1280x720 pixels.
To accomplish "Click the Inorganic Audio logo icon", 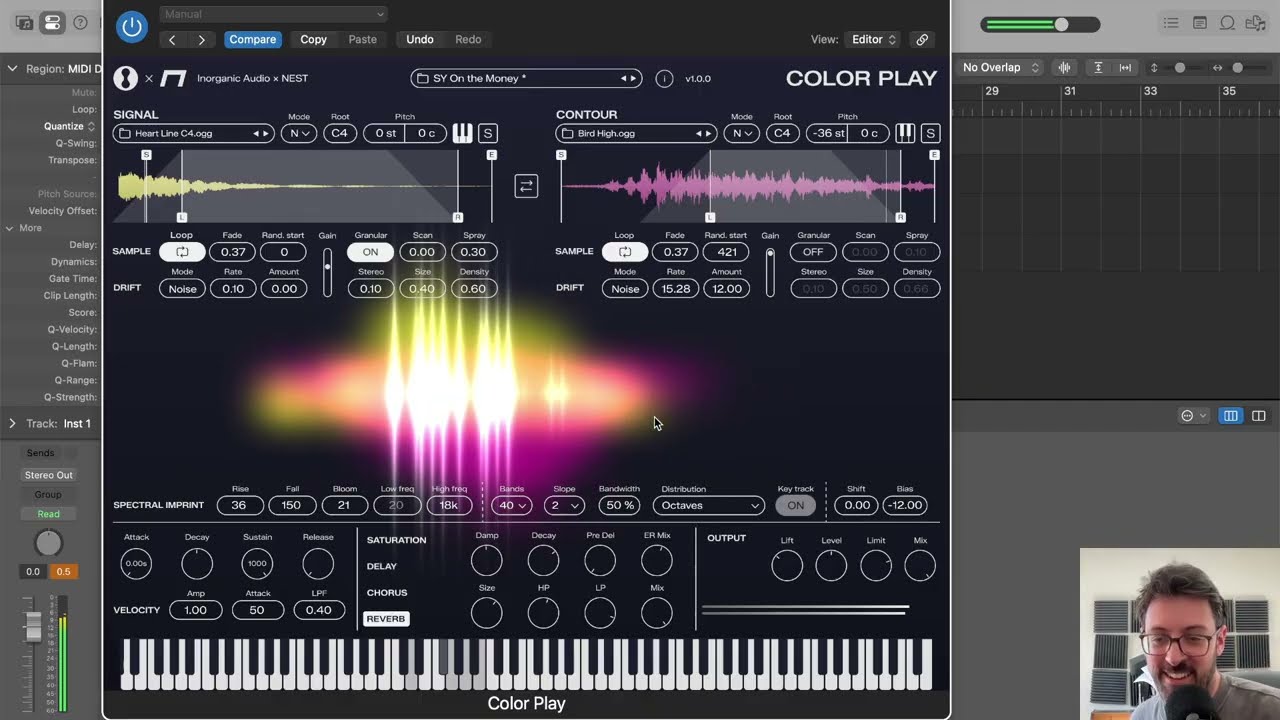I will [x=126, y=78].
